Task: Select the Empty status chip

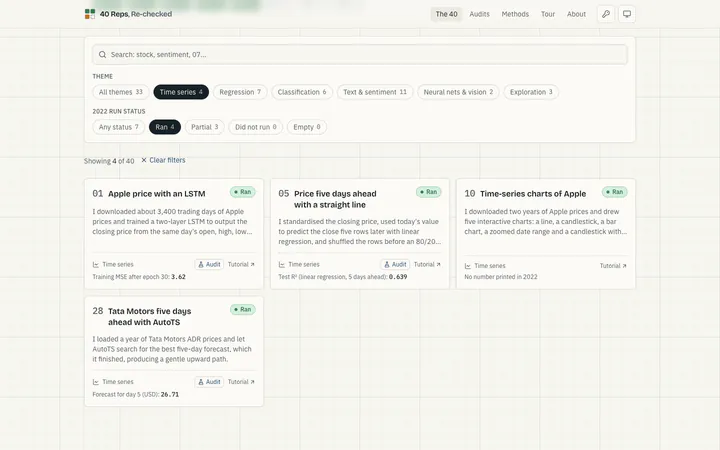Action: coord(307,127)
